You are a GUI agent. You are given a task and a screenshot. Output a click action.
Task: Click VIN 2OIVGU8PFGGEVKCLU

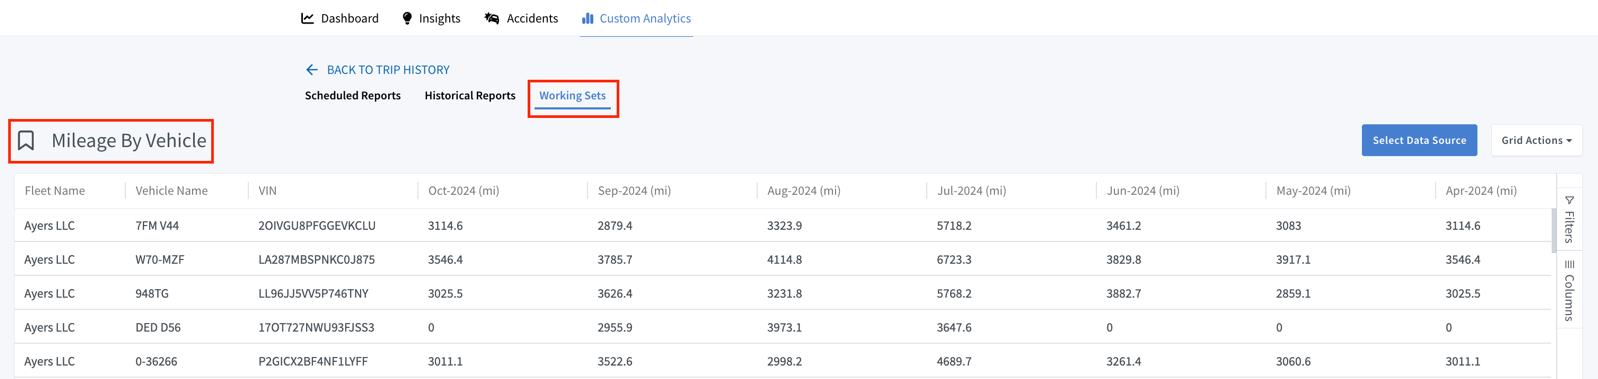(x=317, y=226)
